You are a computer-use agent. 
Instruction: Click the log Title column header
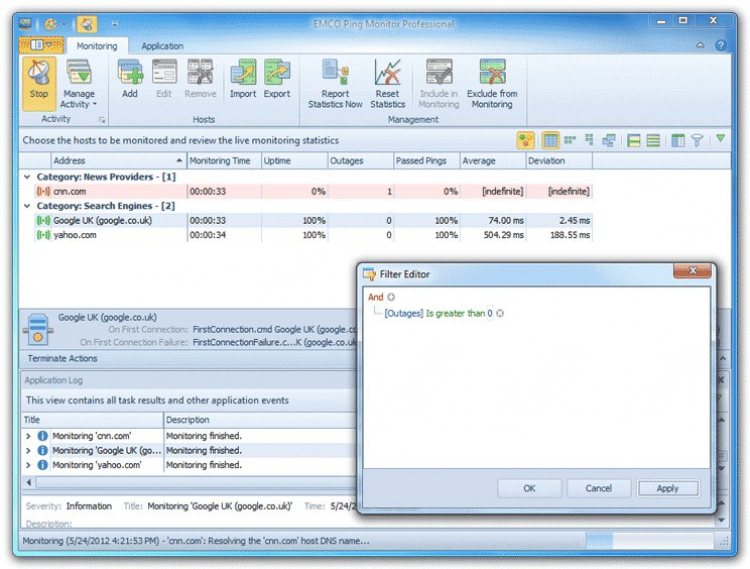(x=93, y=420)
